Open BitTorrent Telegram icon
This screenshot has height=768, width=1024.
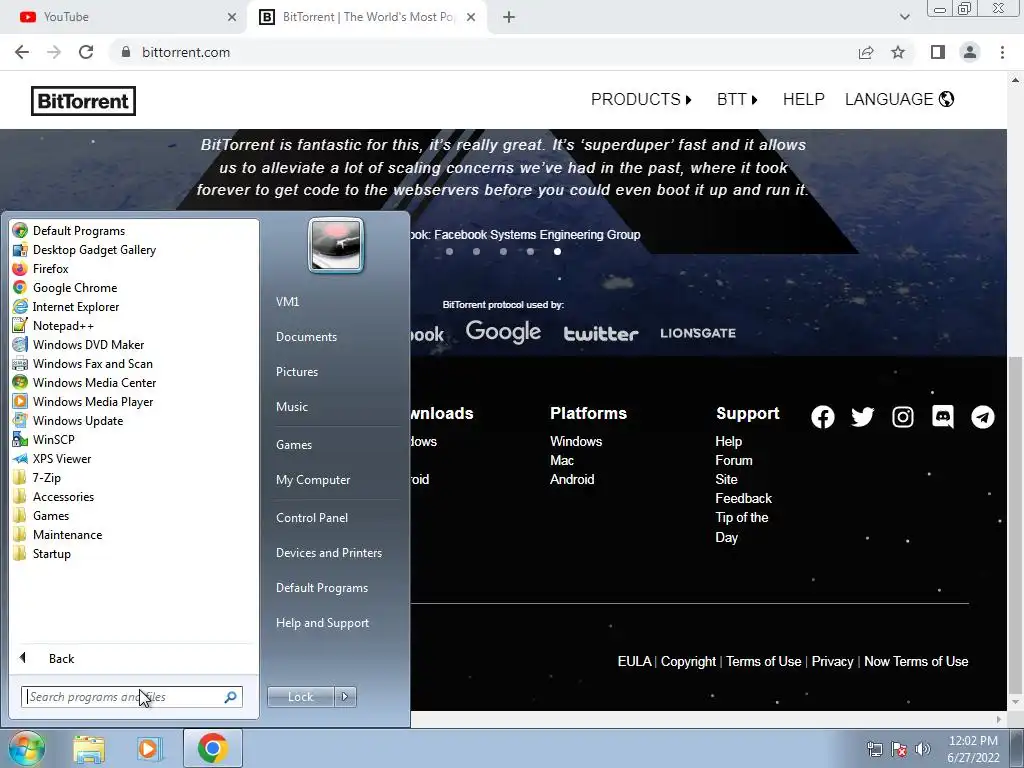[x=983, y=417]
